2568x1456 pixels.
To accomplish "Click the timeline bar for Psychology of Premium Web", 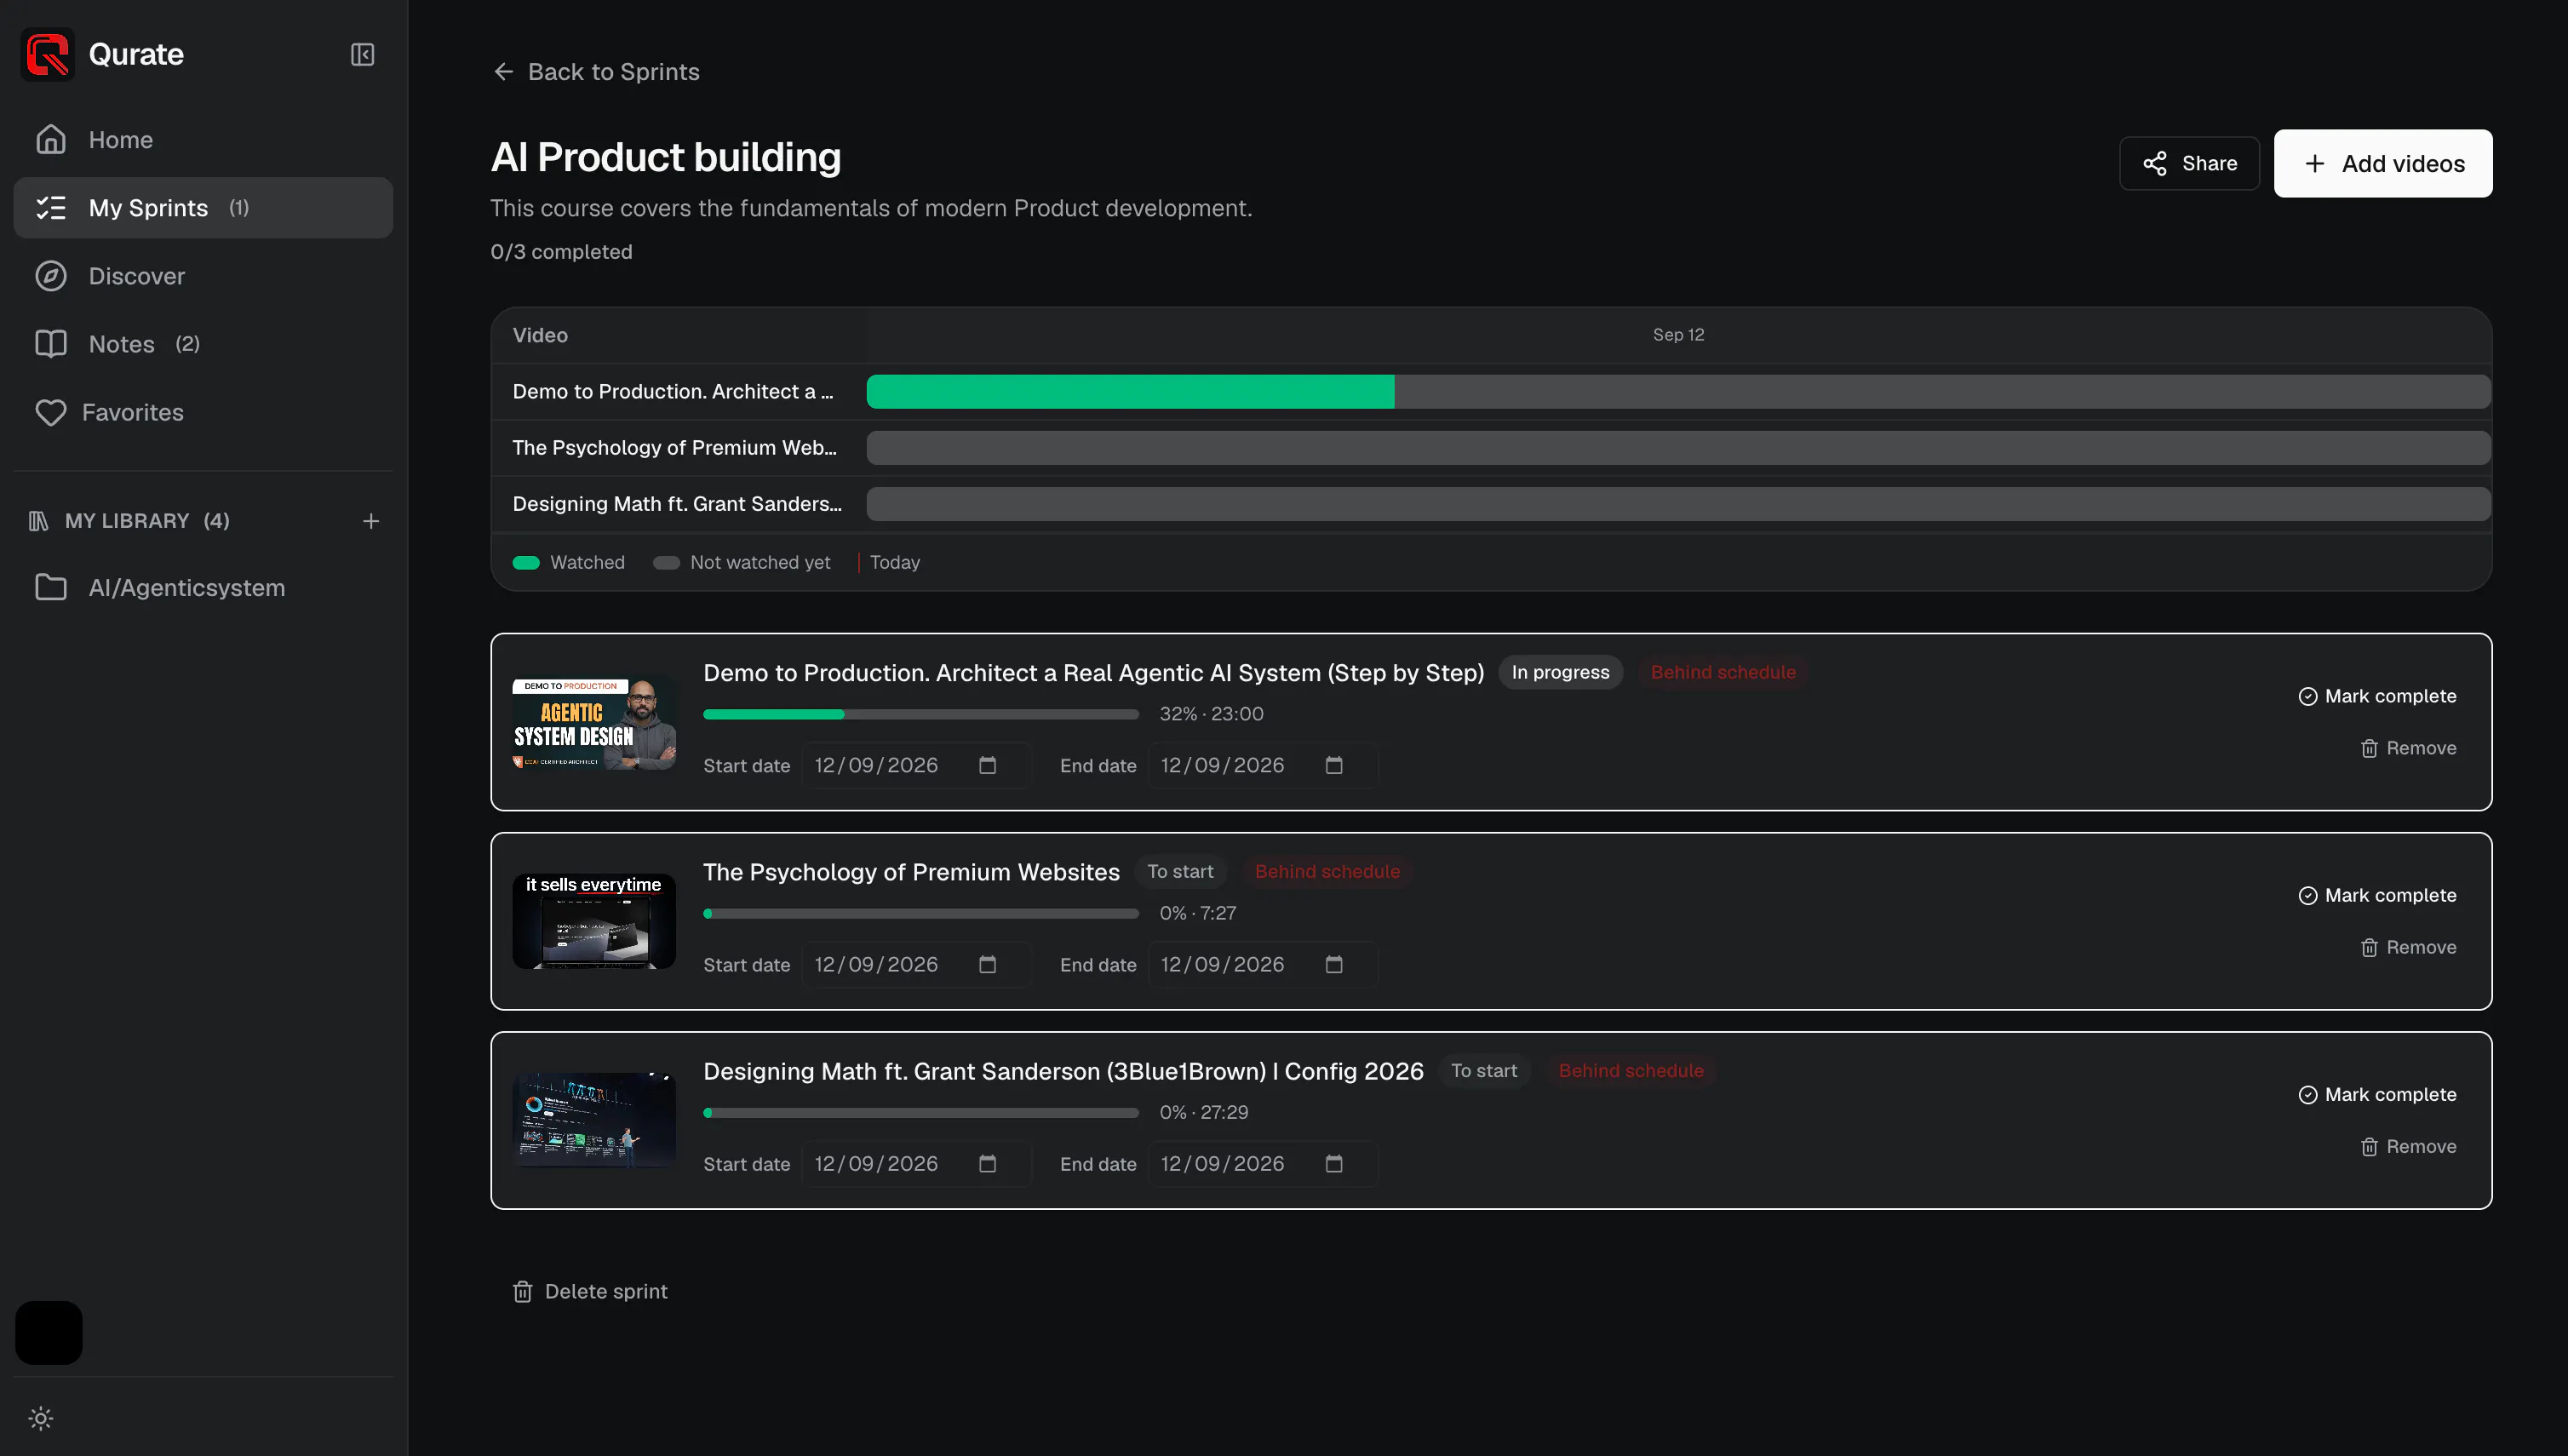I will [x=1678, y=448].
